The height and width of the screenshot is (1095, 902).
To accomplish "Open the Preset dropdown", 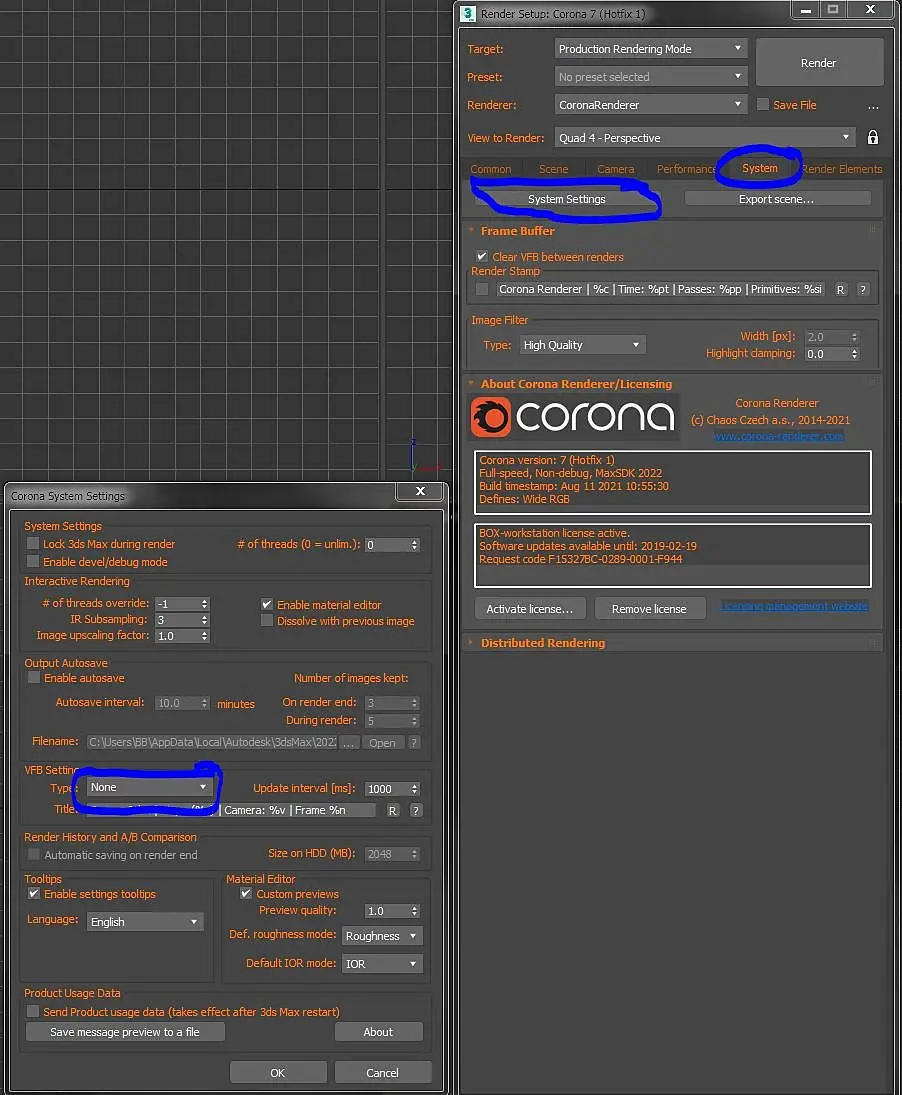I will tap(651, 77).
